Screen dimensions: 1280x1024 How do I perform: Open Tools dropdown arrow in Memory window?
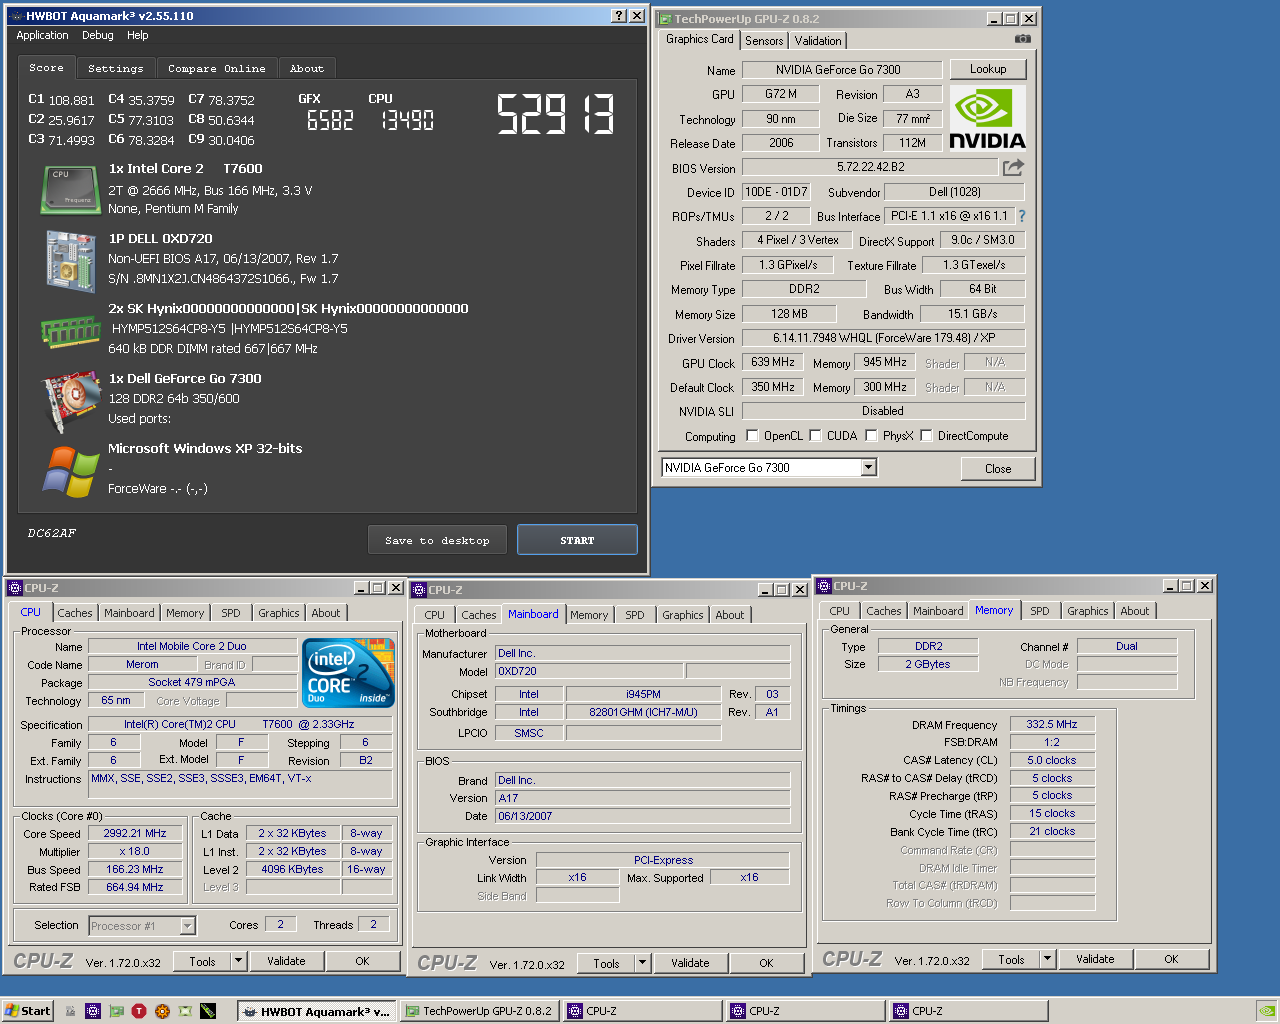[1048, 959]
